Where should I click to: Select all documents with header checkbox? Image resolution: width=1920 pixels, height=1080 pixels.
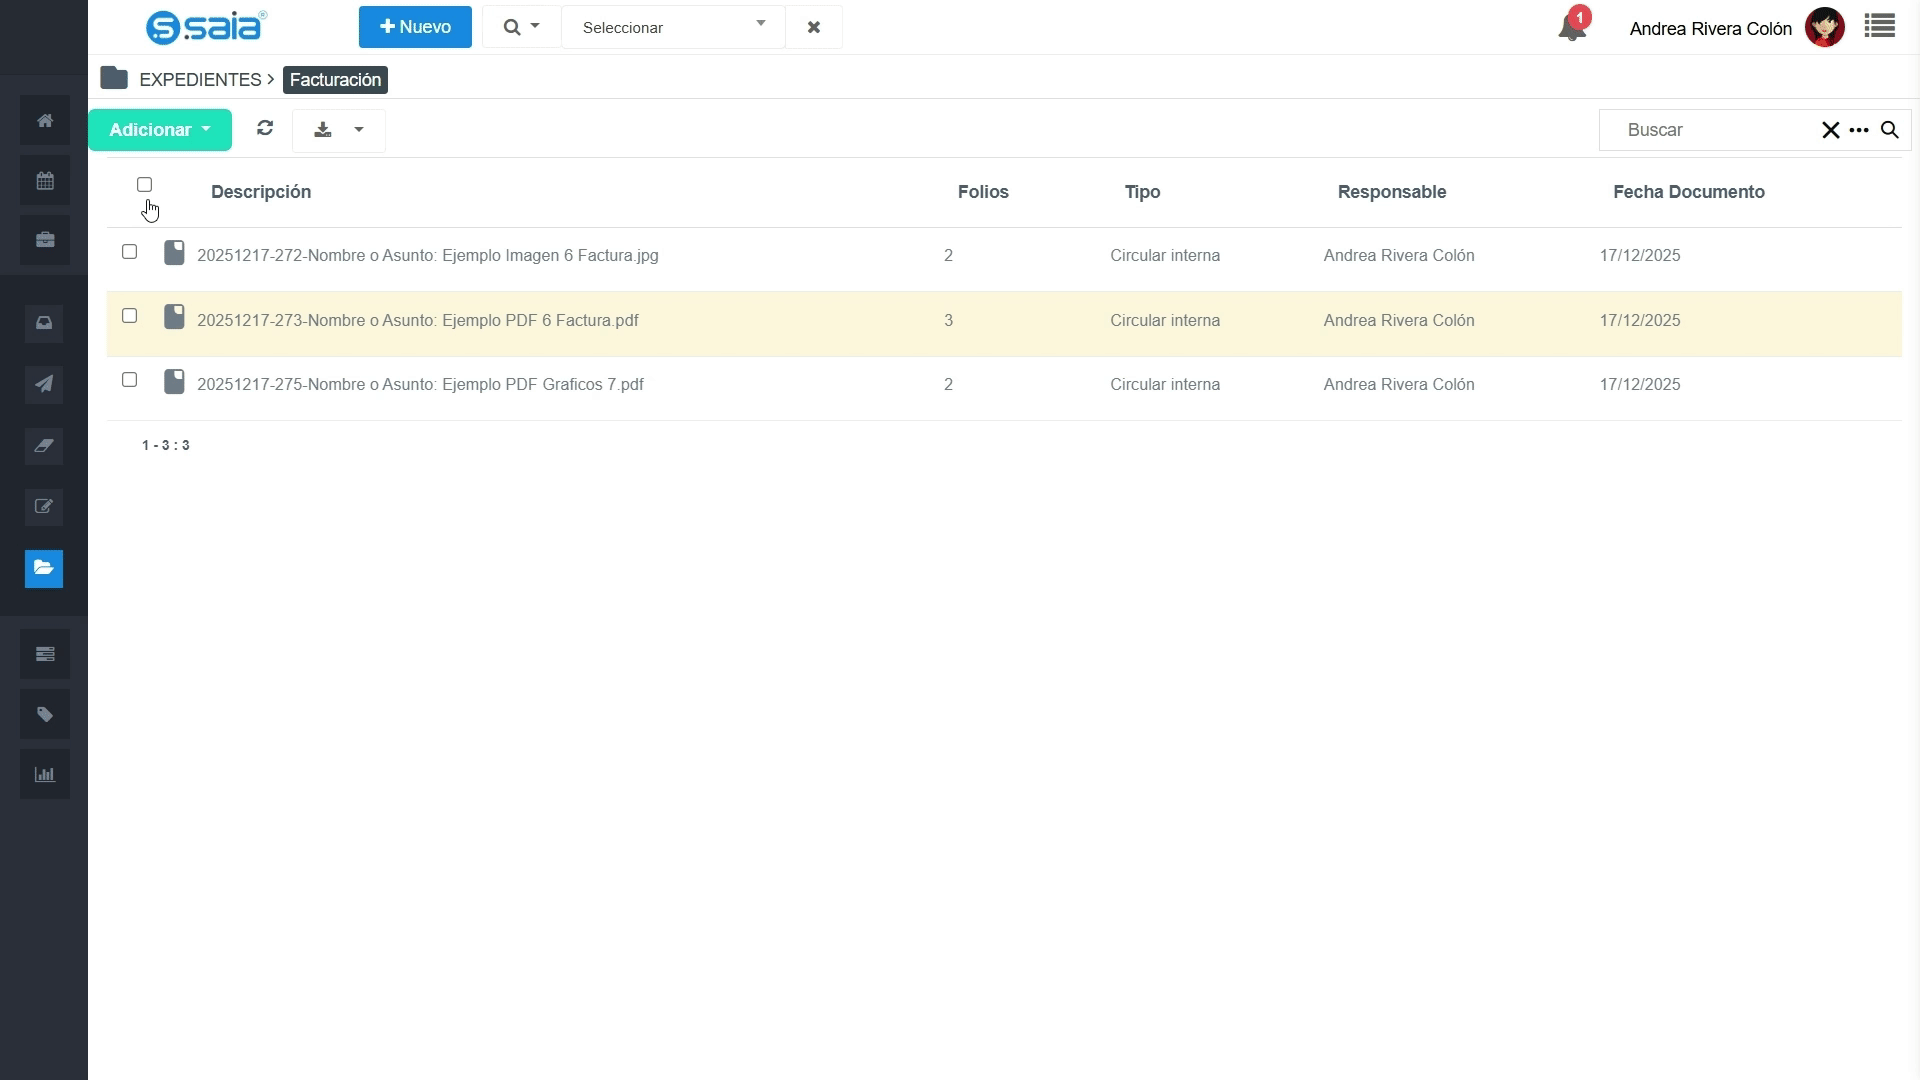[x=144, y=185]
